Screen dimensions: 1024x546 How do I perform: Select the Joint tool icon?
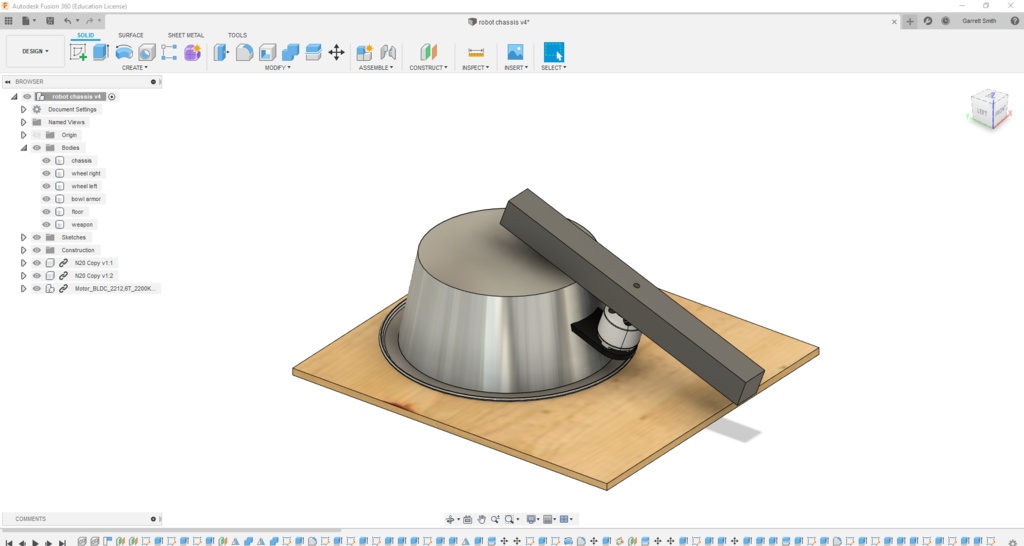[388, 52]
